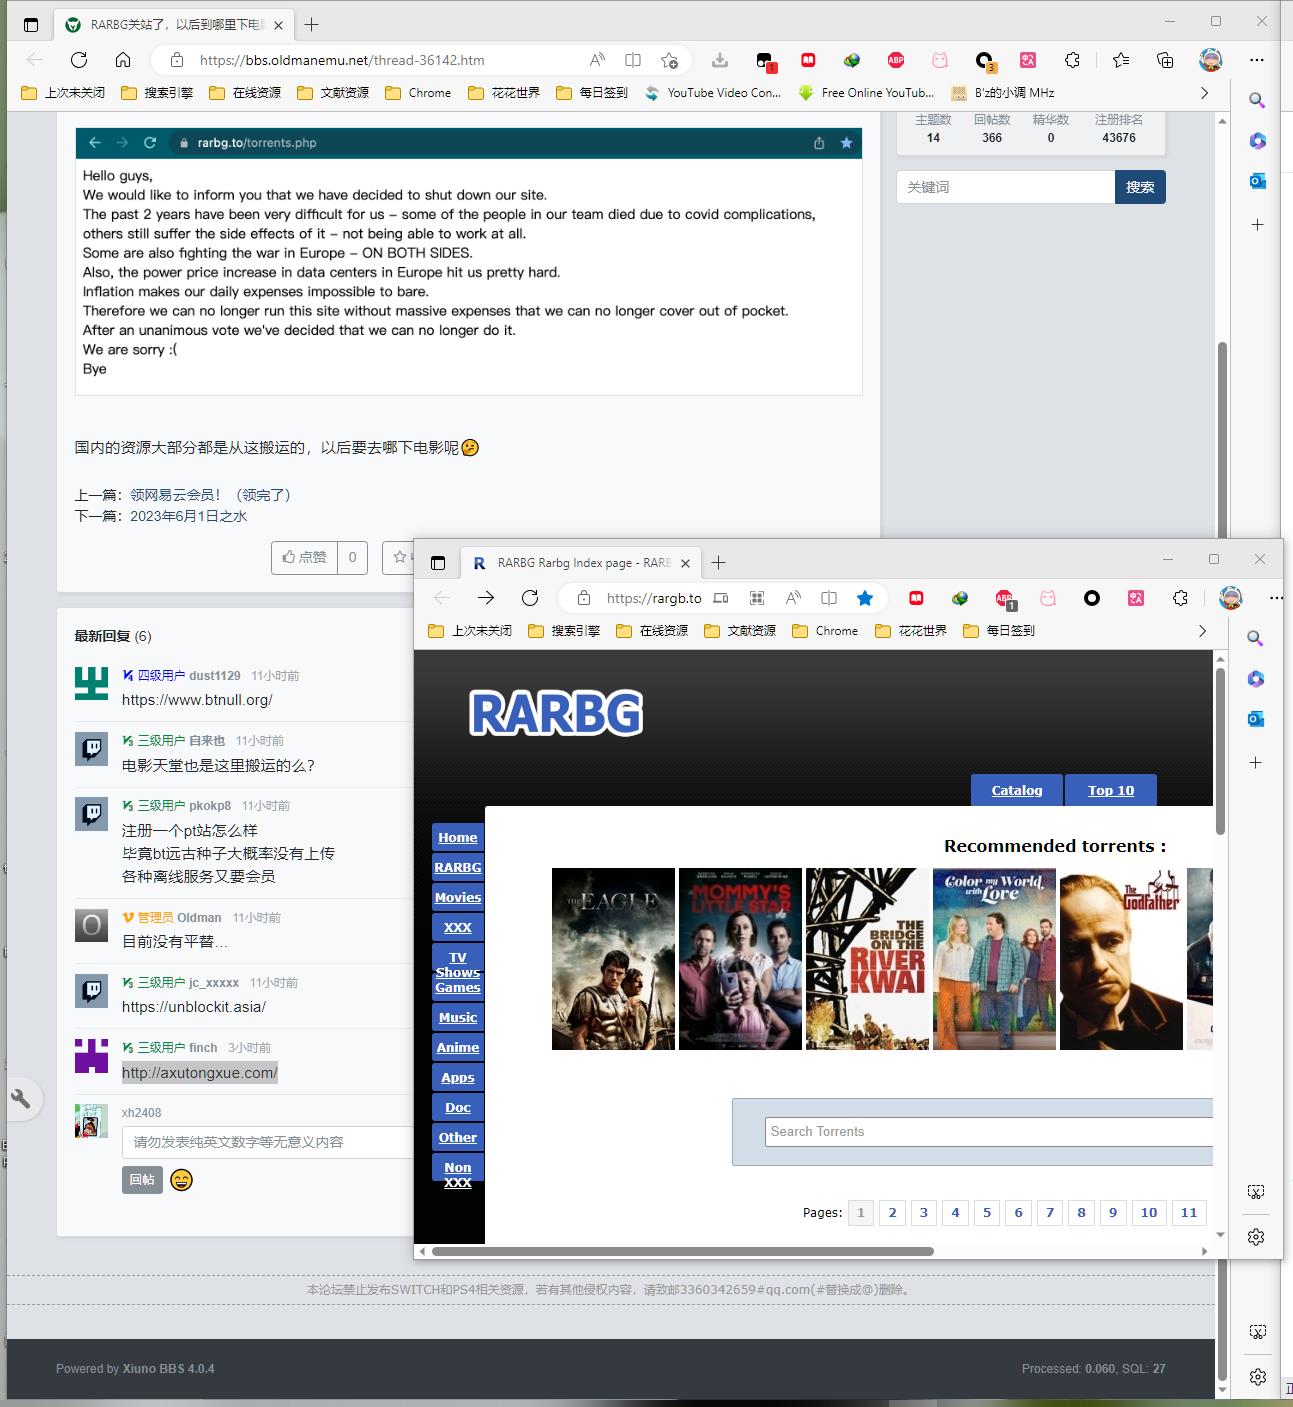1293x1407 pixels.
Task: Open 每日签到 bookmark folder in RARBG window
Action: click(998, 631)
